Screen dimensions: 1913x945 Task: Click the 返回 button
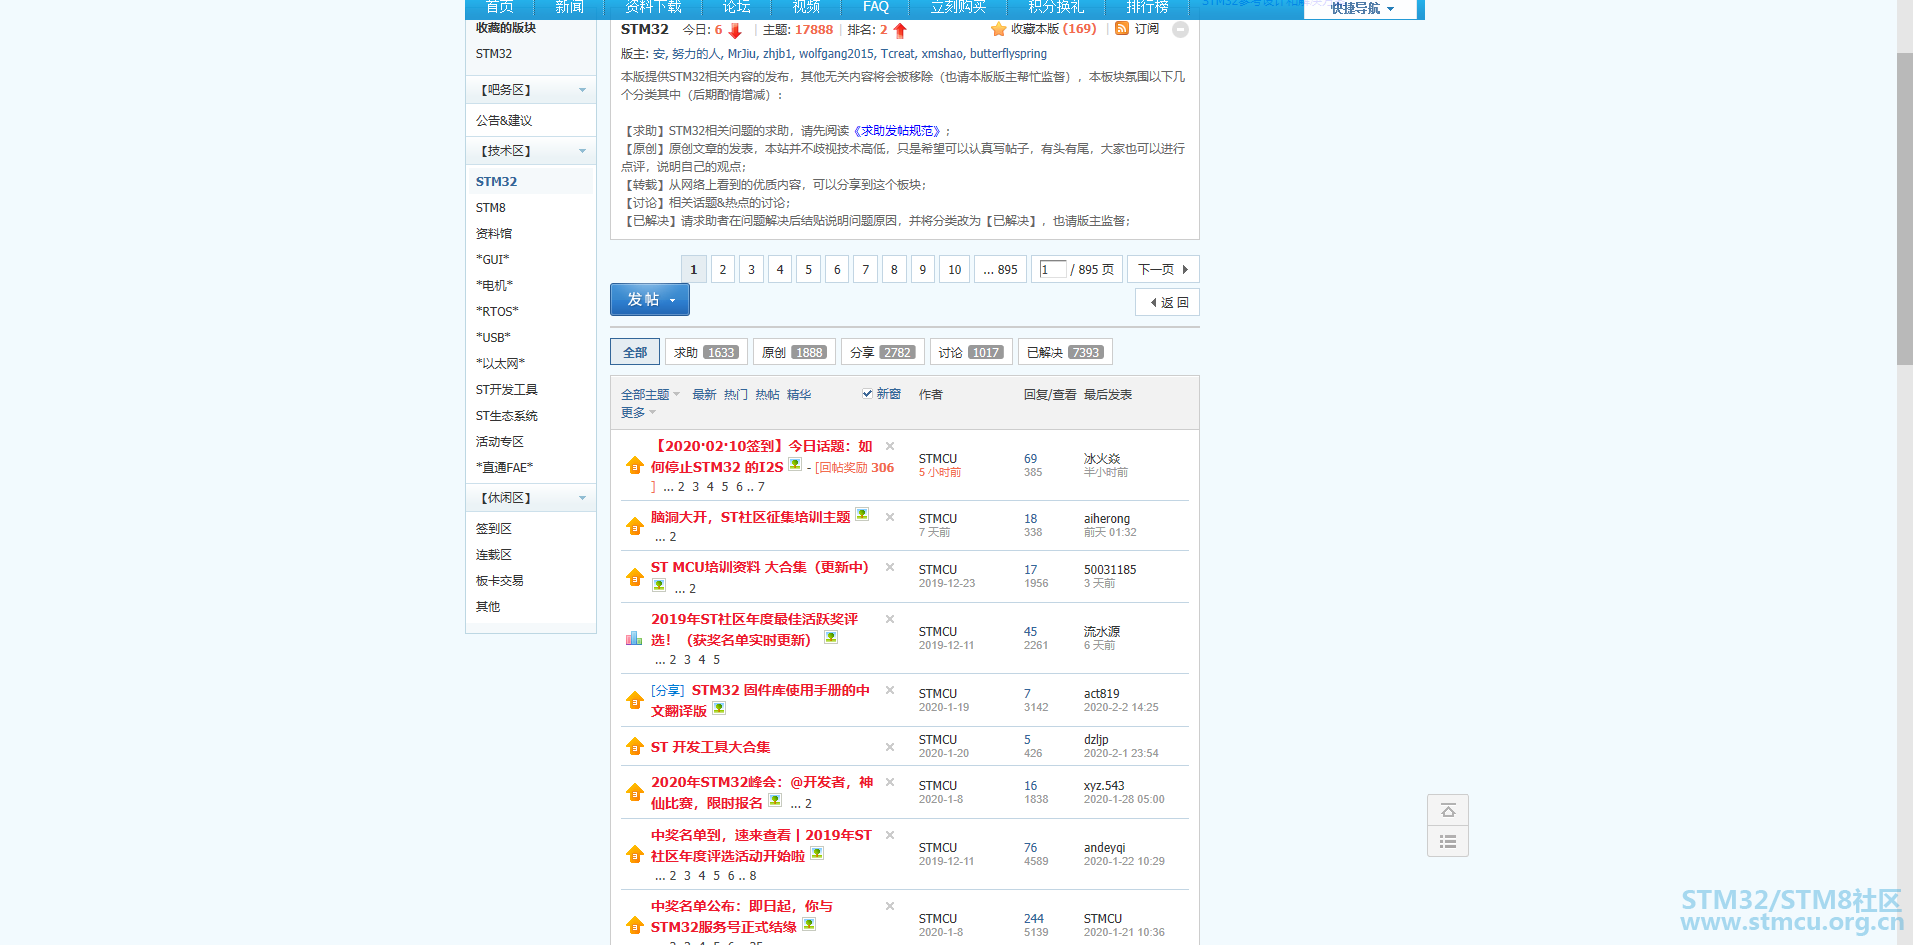(x=1168, y=303)
